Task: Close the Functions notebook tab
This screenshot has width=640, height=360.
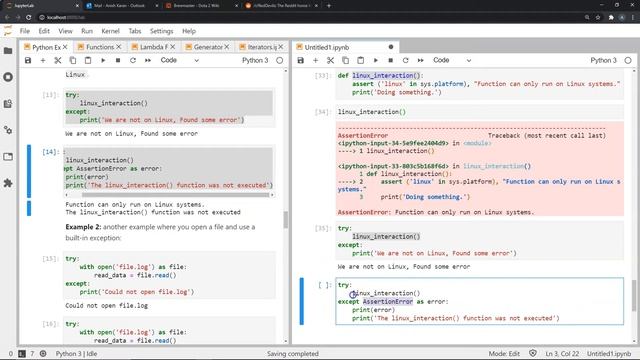Action: tap(119, 47)
